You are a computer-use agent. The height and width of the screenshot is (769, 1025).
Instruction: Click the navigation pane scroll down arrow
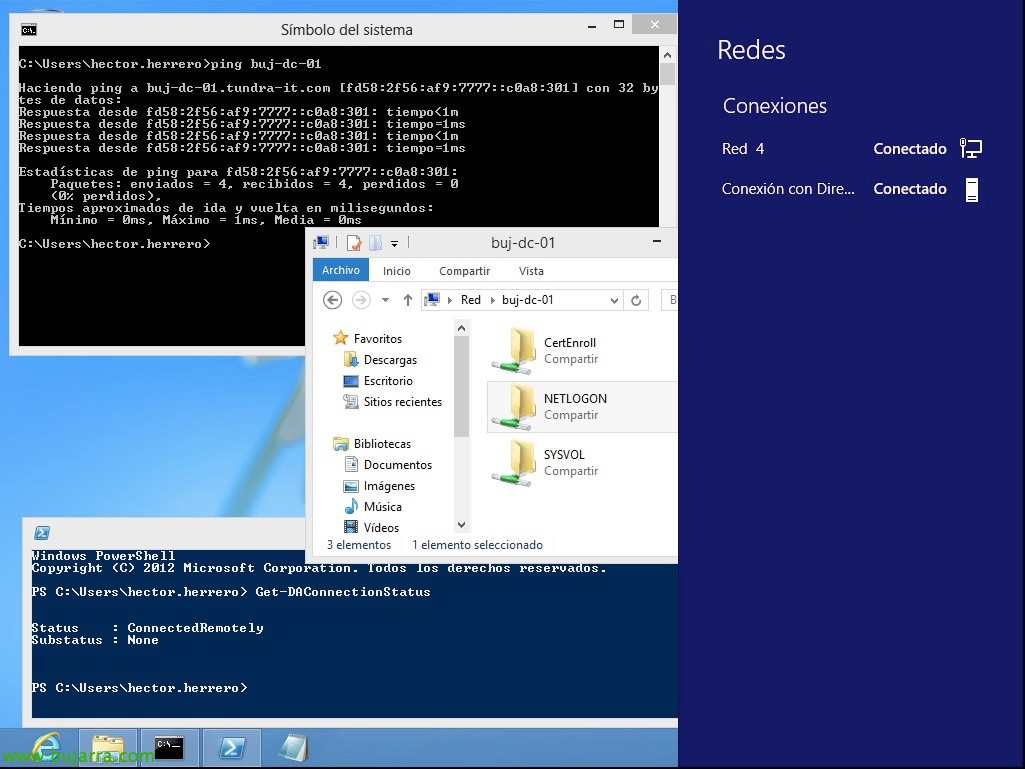tap(462, 524)
